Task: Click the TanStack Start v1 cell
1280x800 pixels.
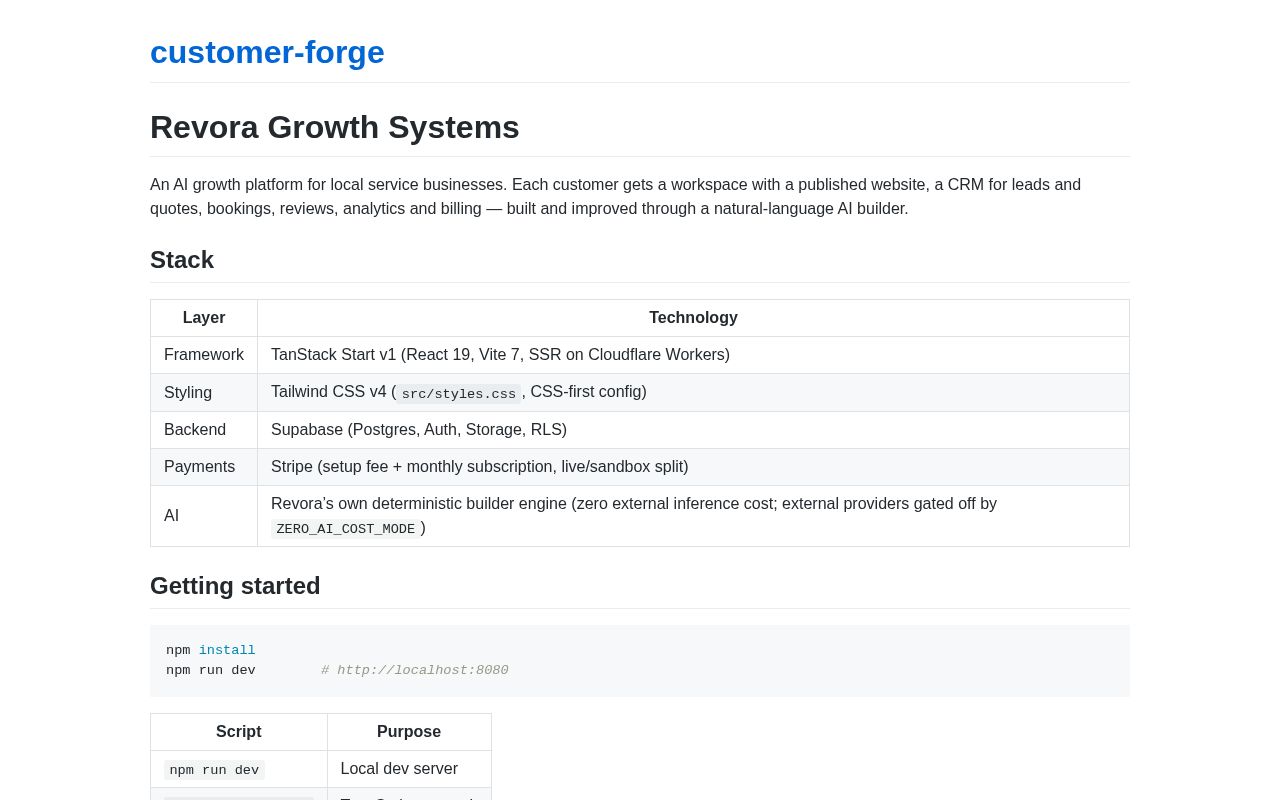Action: coord(693,355)
